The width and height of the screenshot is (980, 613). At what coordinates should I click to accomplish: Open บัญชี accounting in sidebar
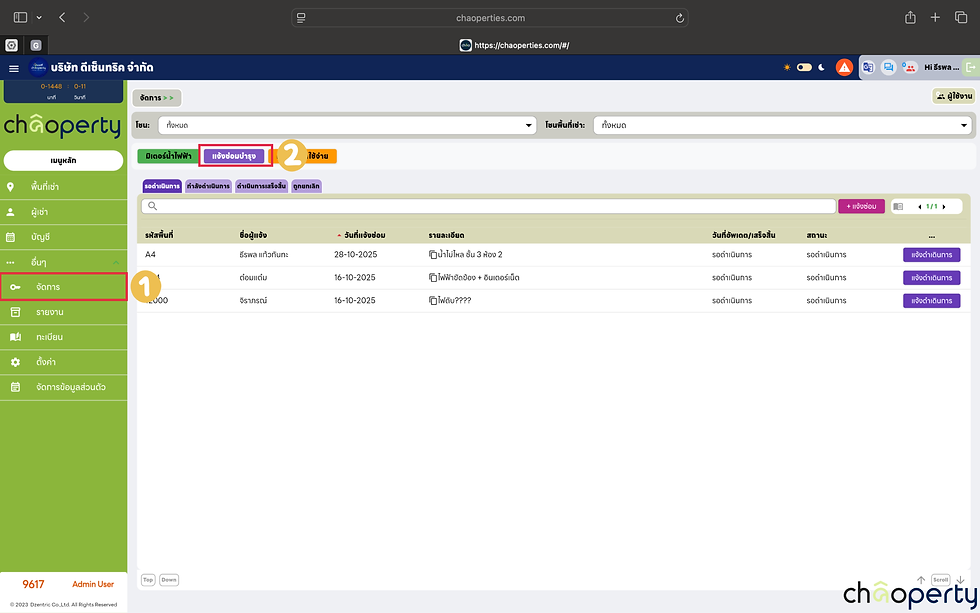point(63,237)
